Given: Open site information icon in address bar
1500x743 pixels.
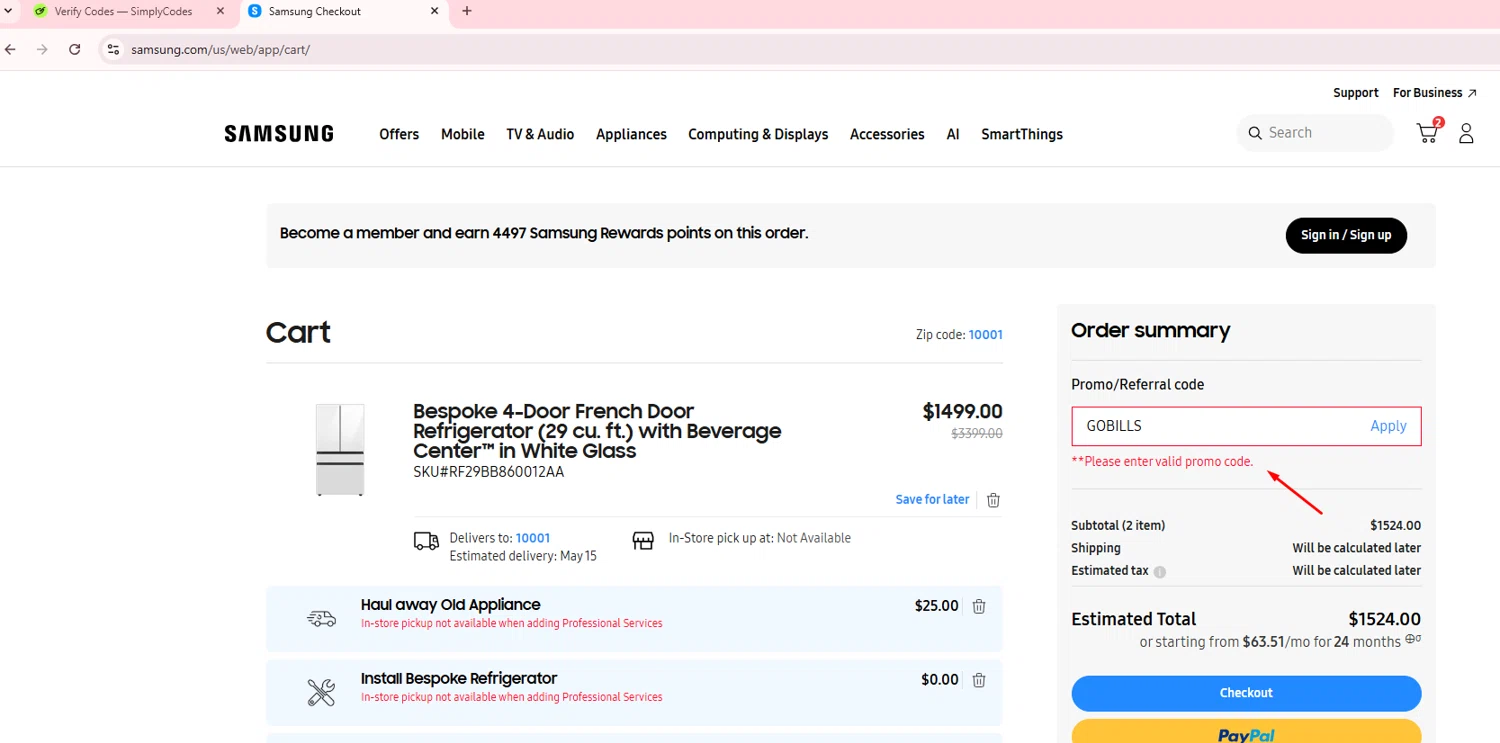Looking at the screenshot, I should pyautogui.click(x=113, y=49).
